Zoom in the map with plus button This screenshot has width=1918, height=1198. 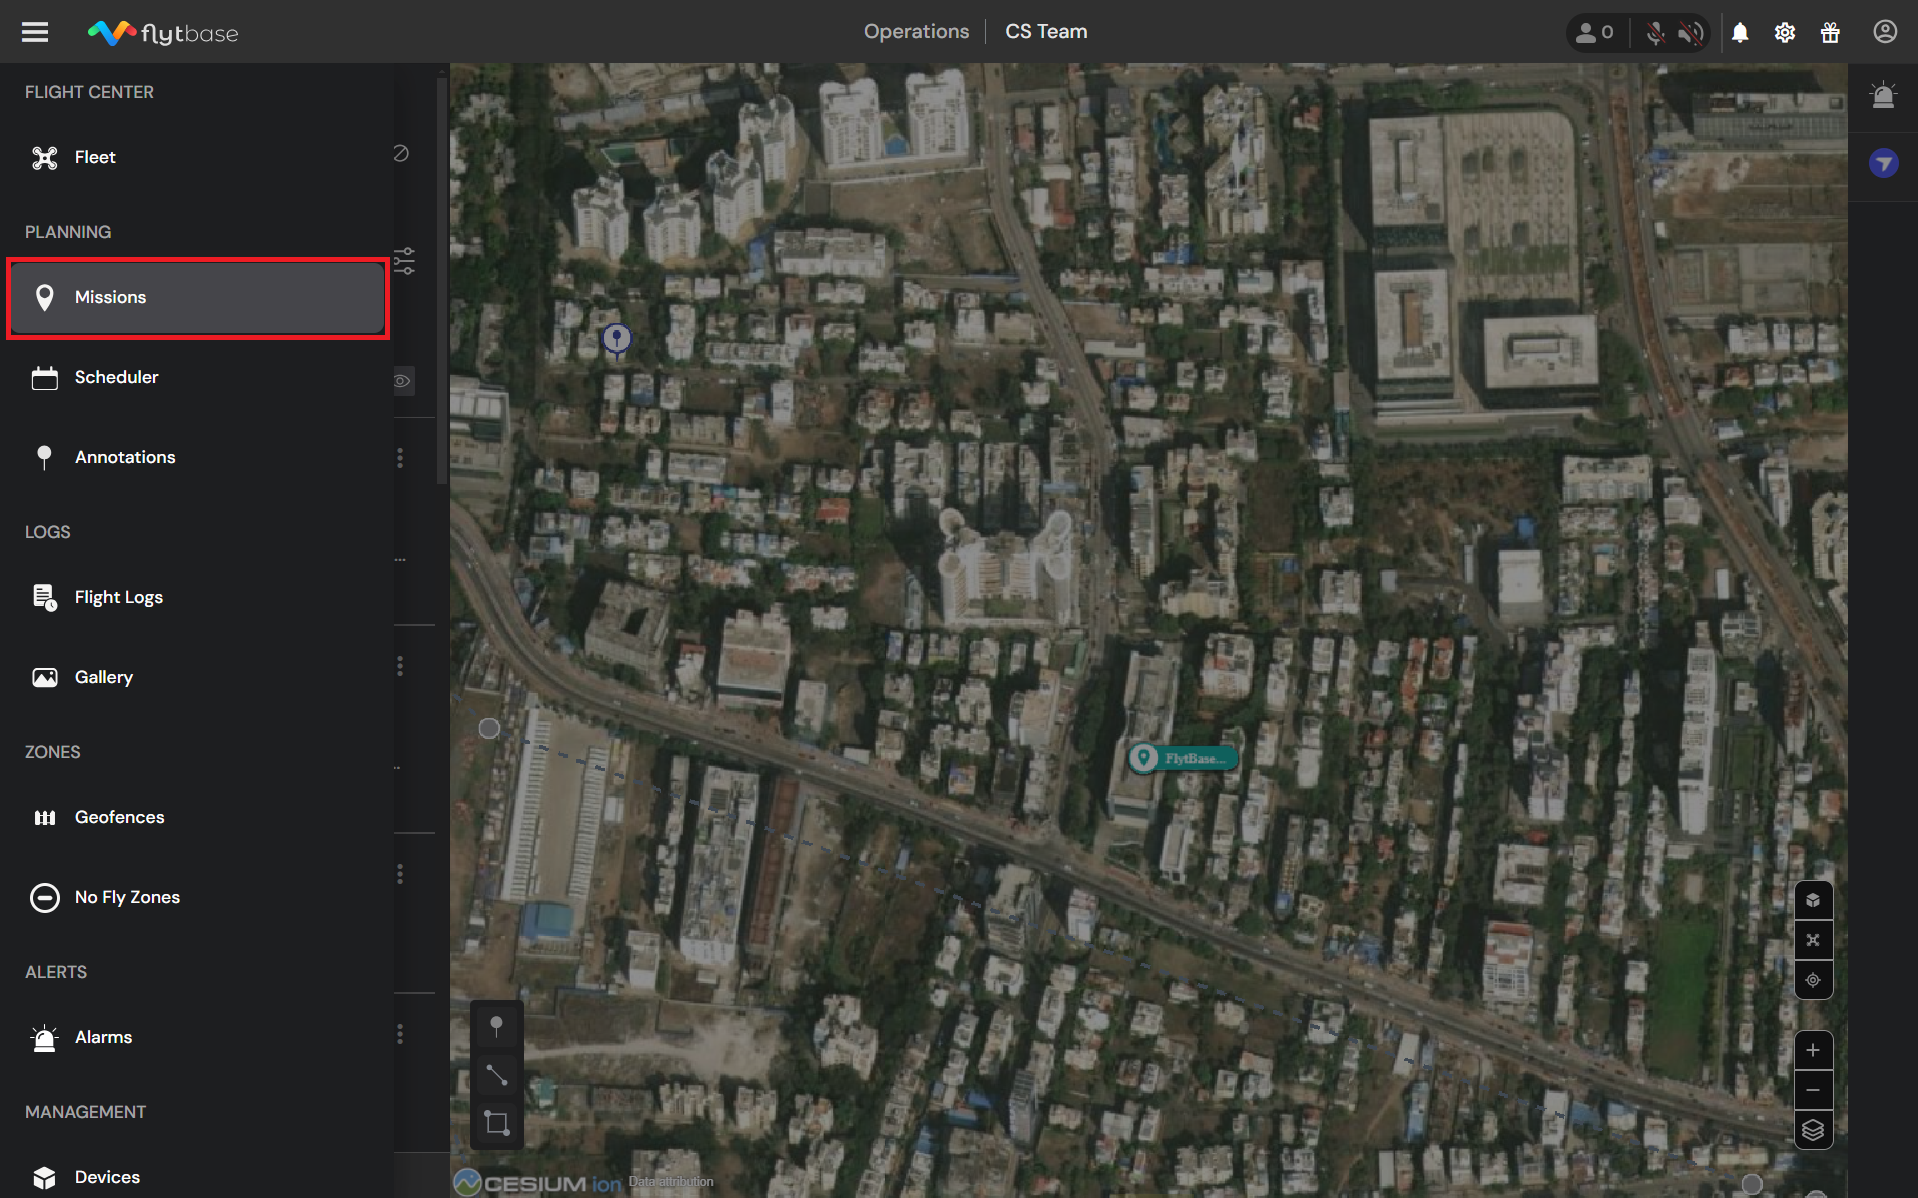(1813, 1050)
